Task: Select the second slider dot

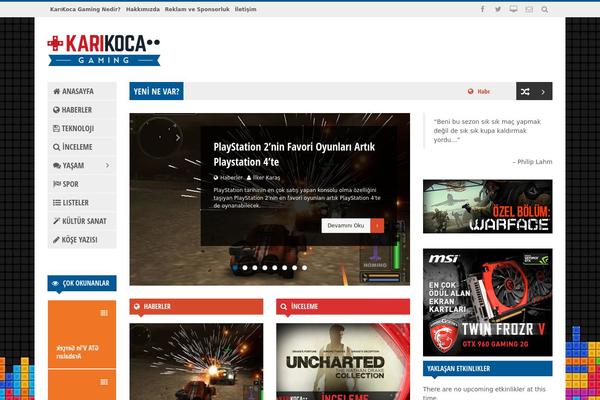Action: 245,268
